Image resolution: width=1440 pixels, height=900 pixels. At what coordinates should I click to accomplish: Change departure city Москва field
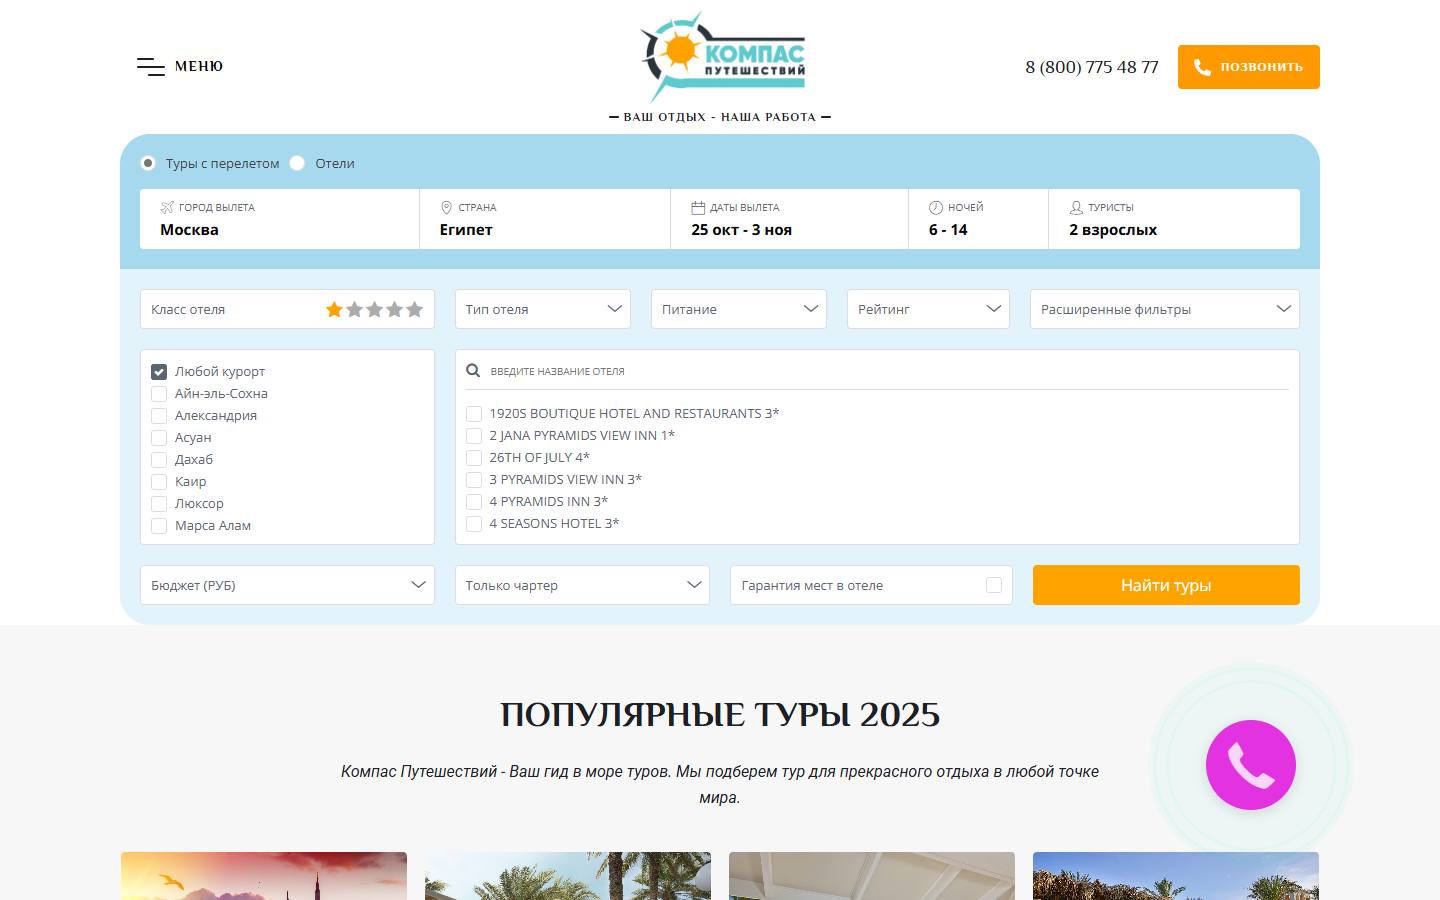click(280, 219)
